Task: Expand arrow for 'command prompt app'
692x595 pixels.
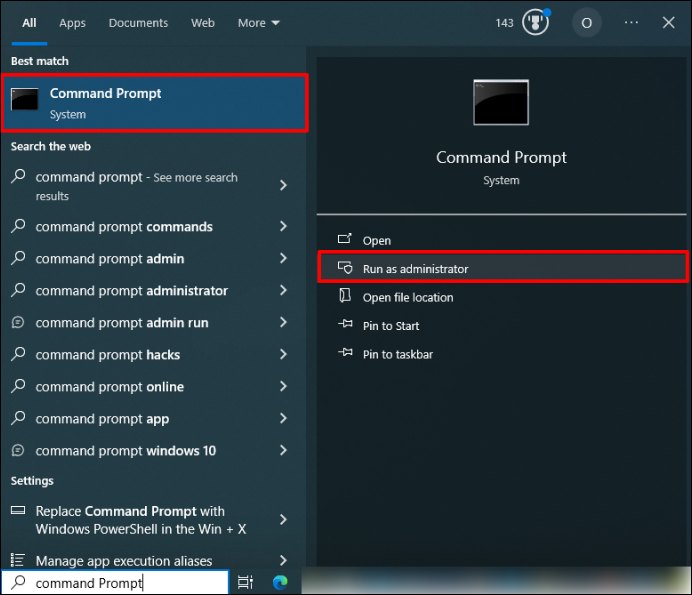Action: point(283,418)
